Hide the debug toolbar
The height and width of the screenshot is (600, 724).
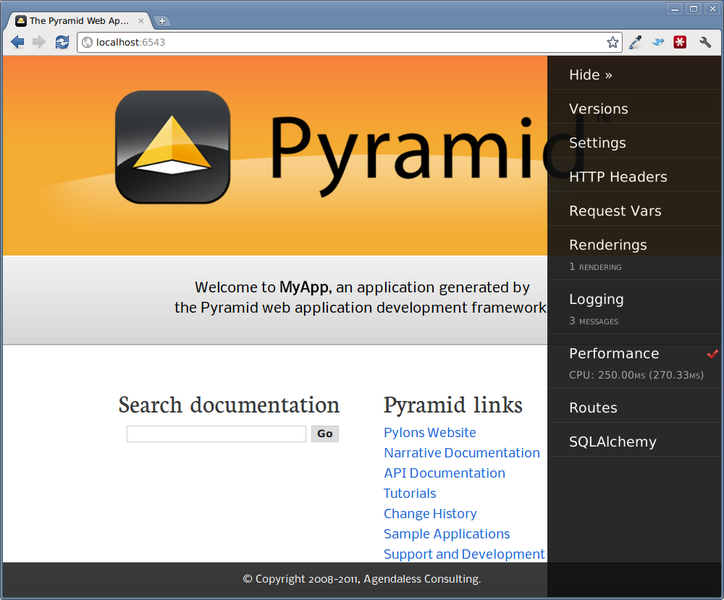point(590,75)
